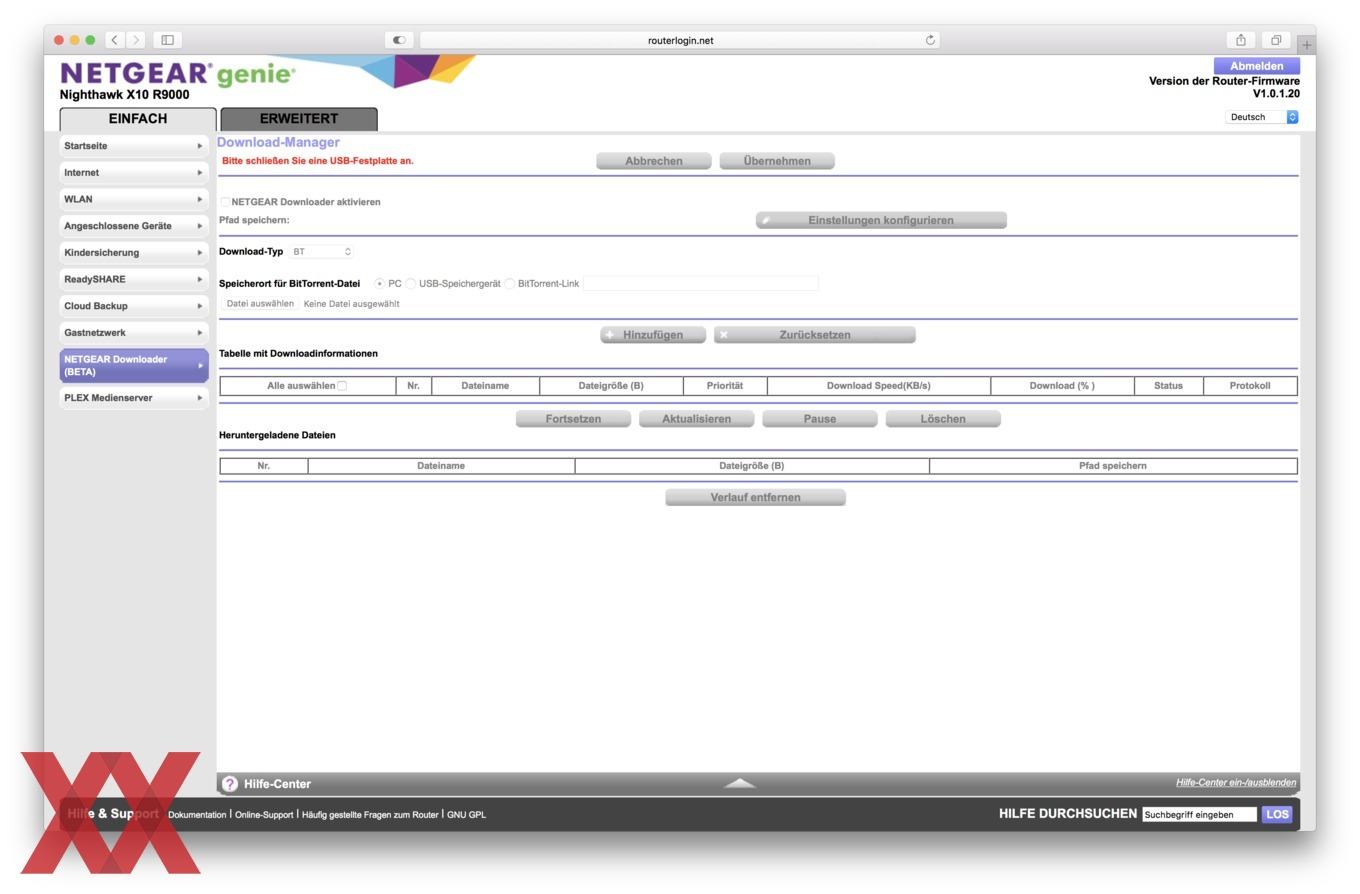
Task: Click the Fortsetzen button
Action: [x=573, y=419]
